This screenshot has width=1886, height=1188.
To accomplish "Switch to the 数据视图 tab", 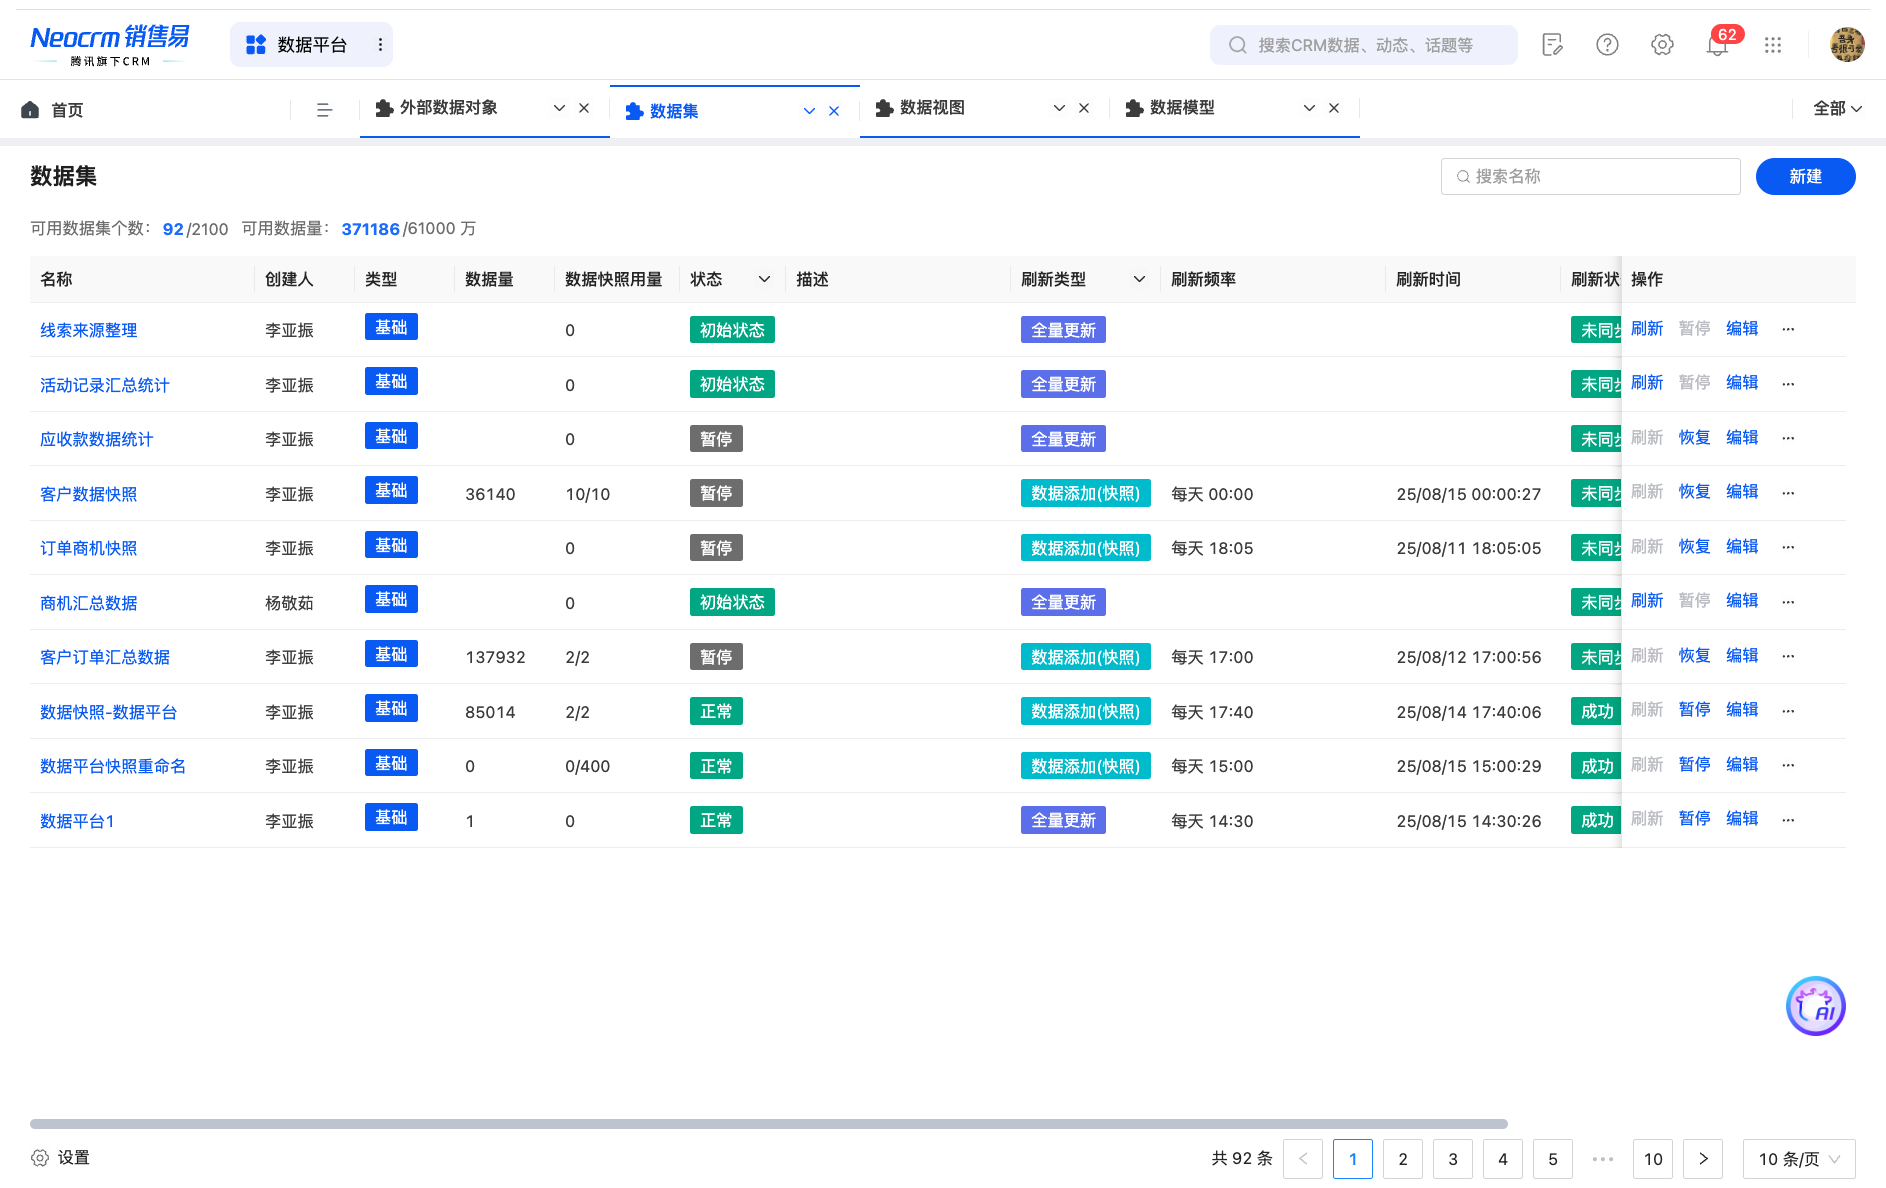I will (932, 108).
